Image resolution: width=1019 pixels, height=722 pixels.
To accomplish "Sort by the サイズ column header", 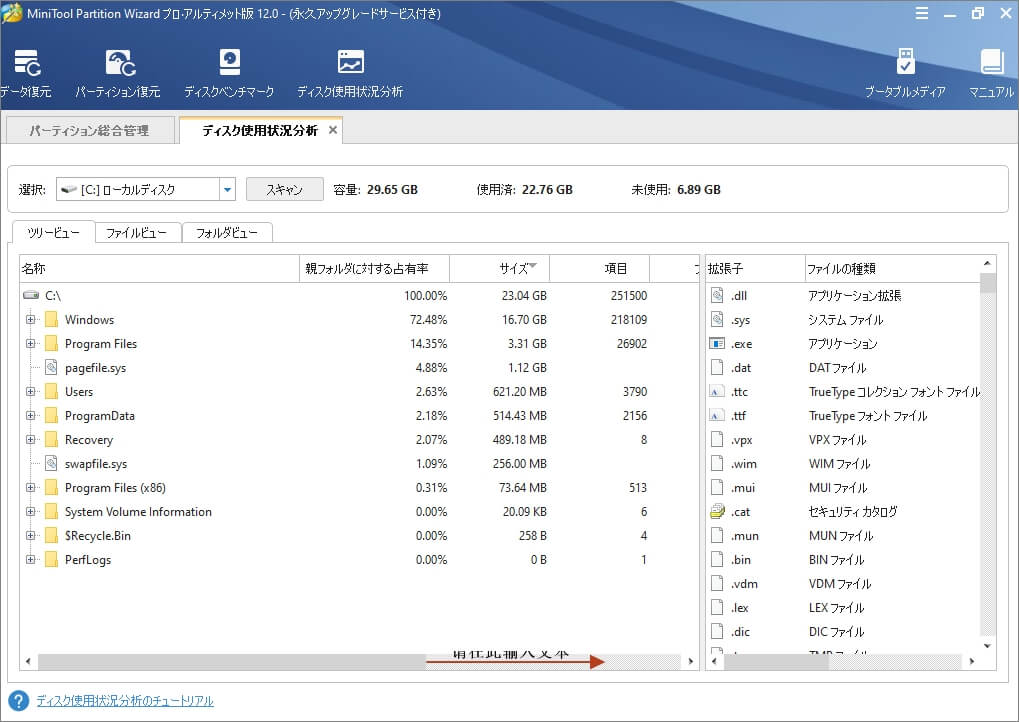I will pyautogui.click(x=499, y=268).
